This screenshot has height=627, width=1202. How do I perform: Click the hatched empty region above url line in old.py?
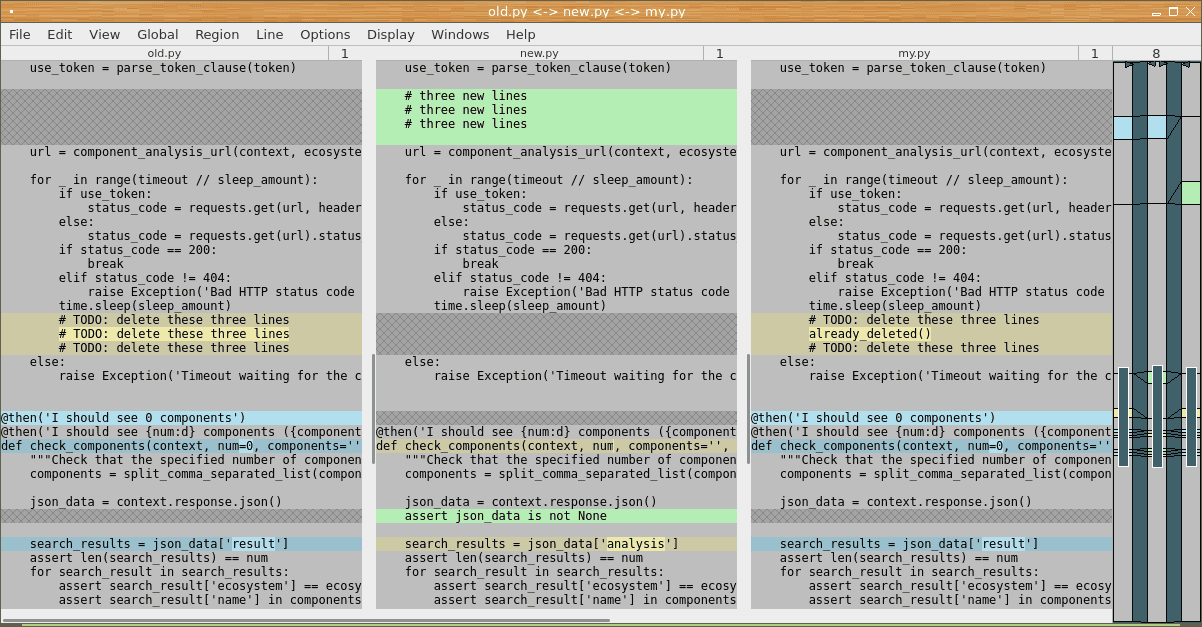point(181,117)
